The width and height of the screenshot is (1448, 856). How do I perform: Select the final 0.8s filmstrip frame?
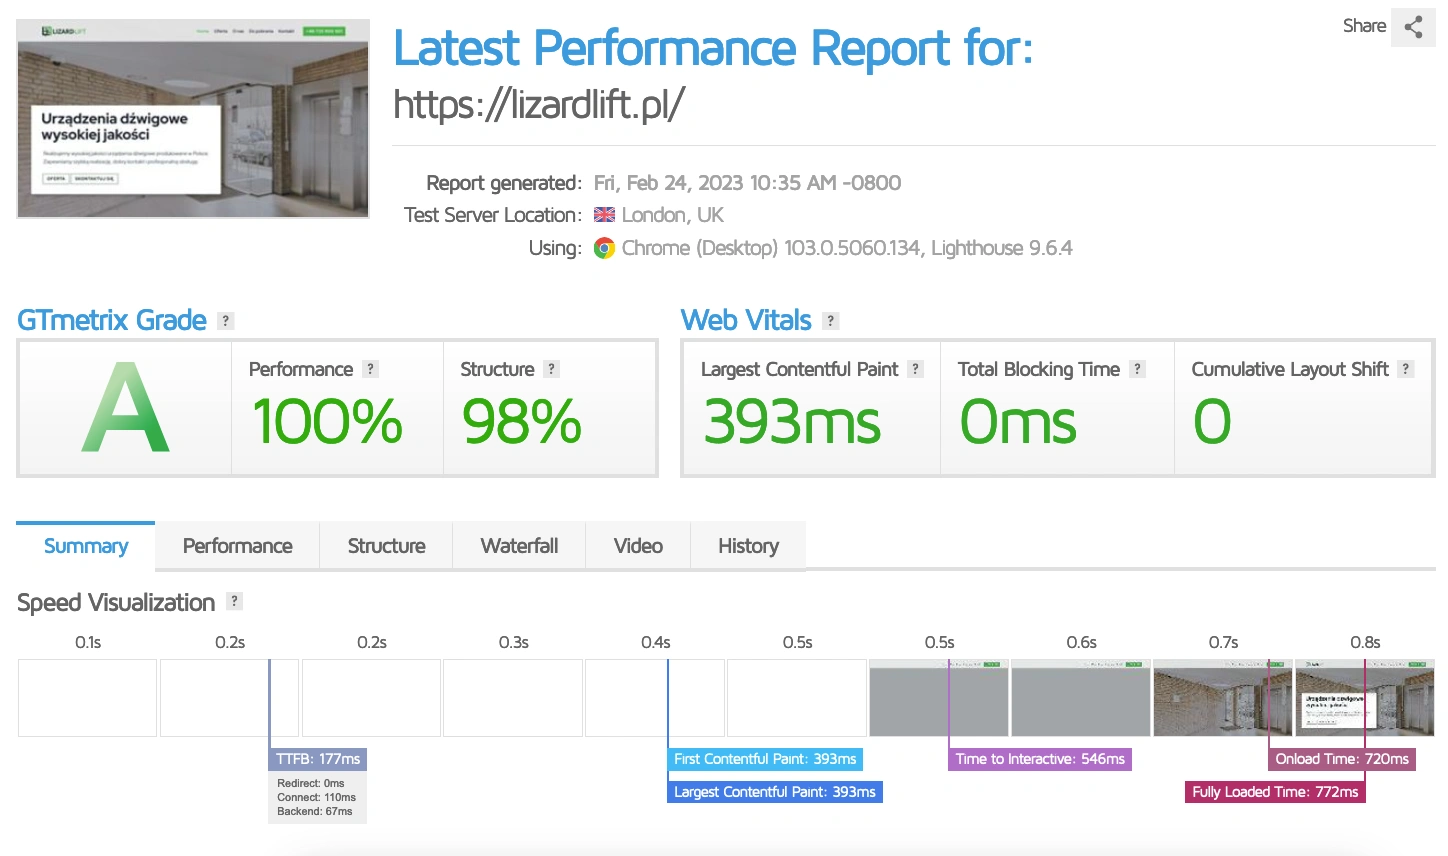tap(1365, 698)
